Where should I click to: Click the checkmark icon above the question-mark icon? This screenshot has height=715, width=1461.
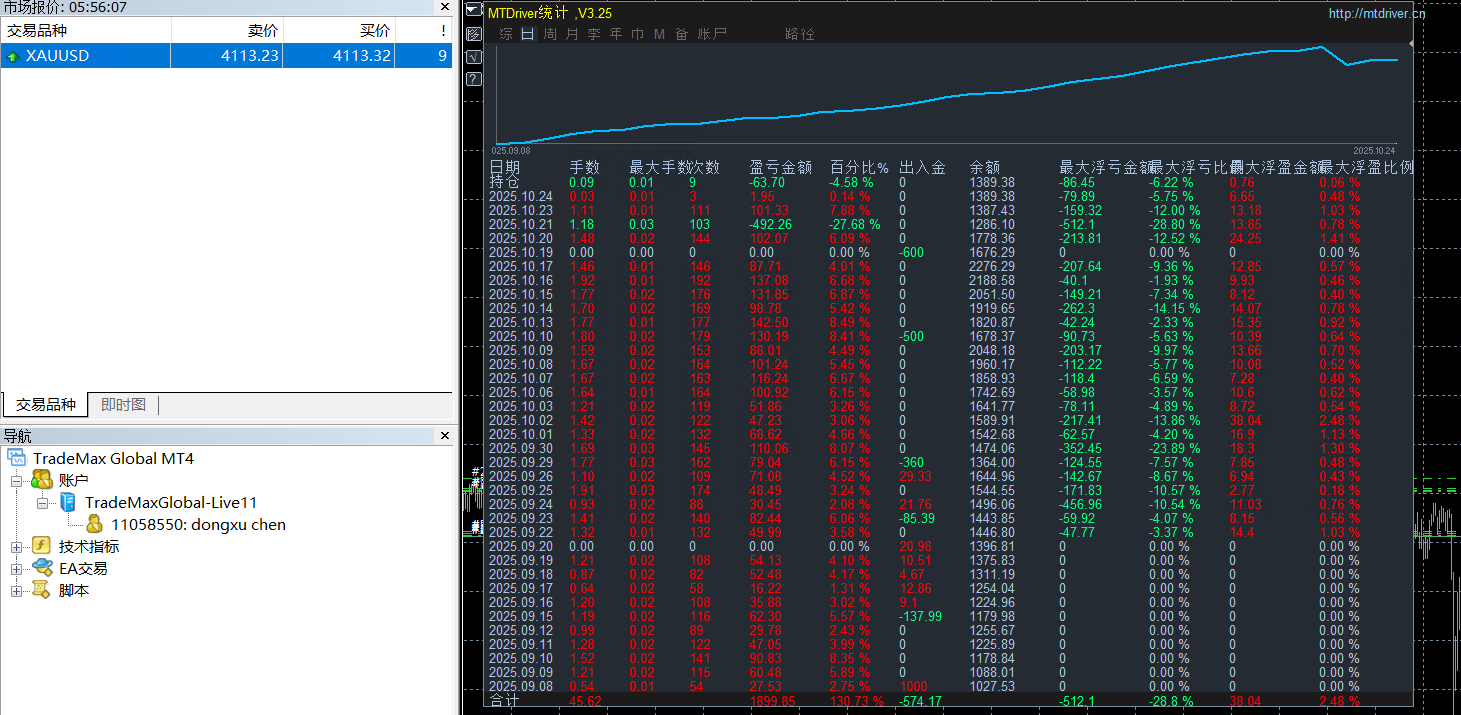tap(474, 57)
